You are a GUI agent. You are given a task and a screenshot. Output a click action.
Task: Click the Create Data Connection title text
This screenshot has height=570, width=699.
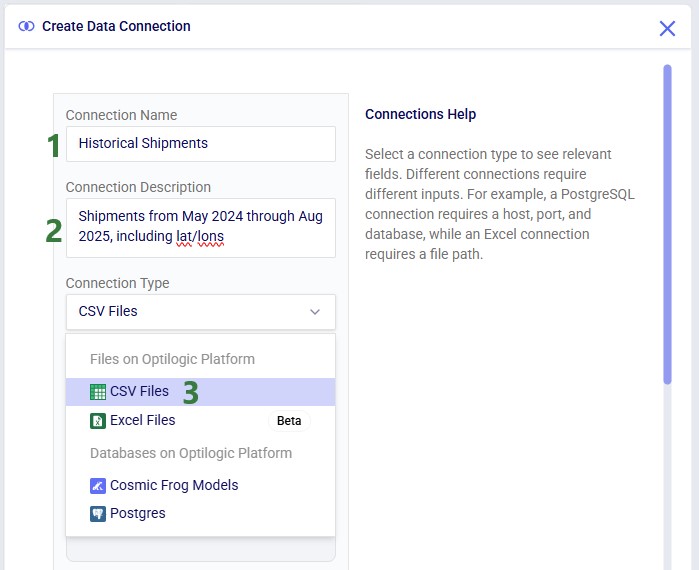pos(116,26)
